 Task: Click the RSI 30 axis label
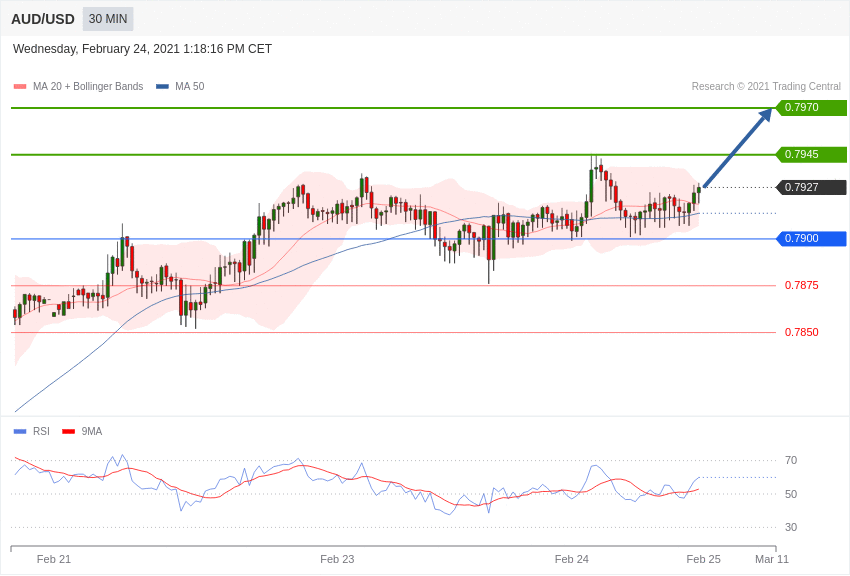point(791,527)
